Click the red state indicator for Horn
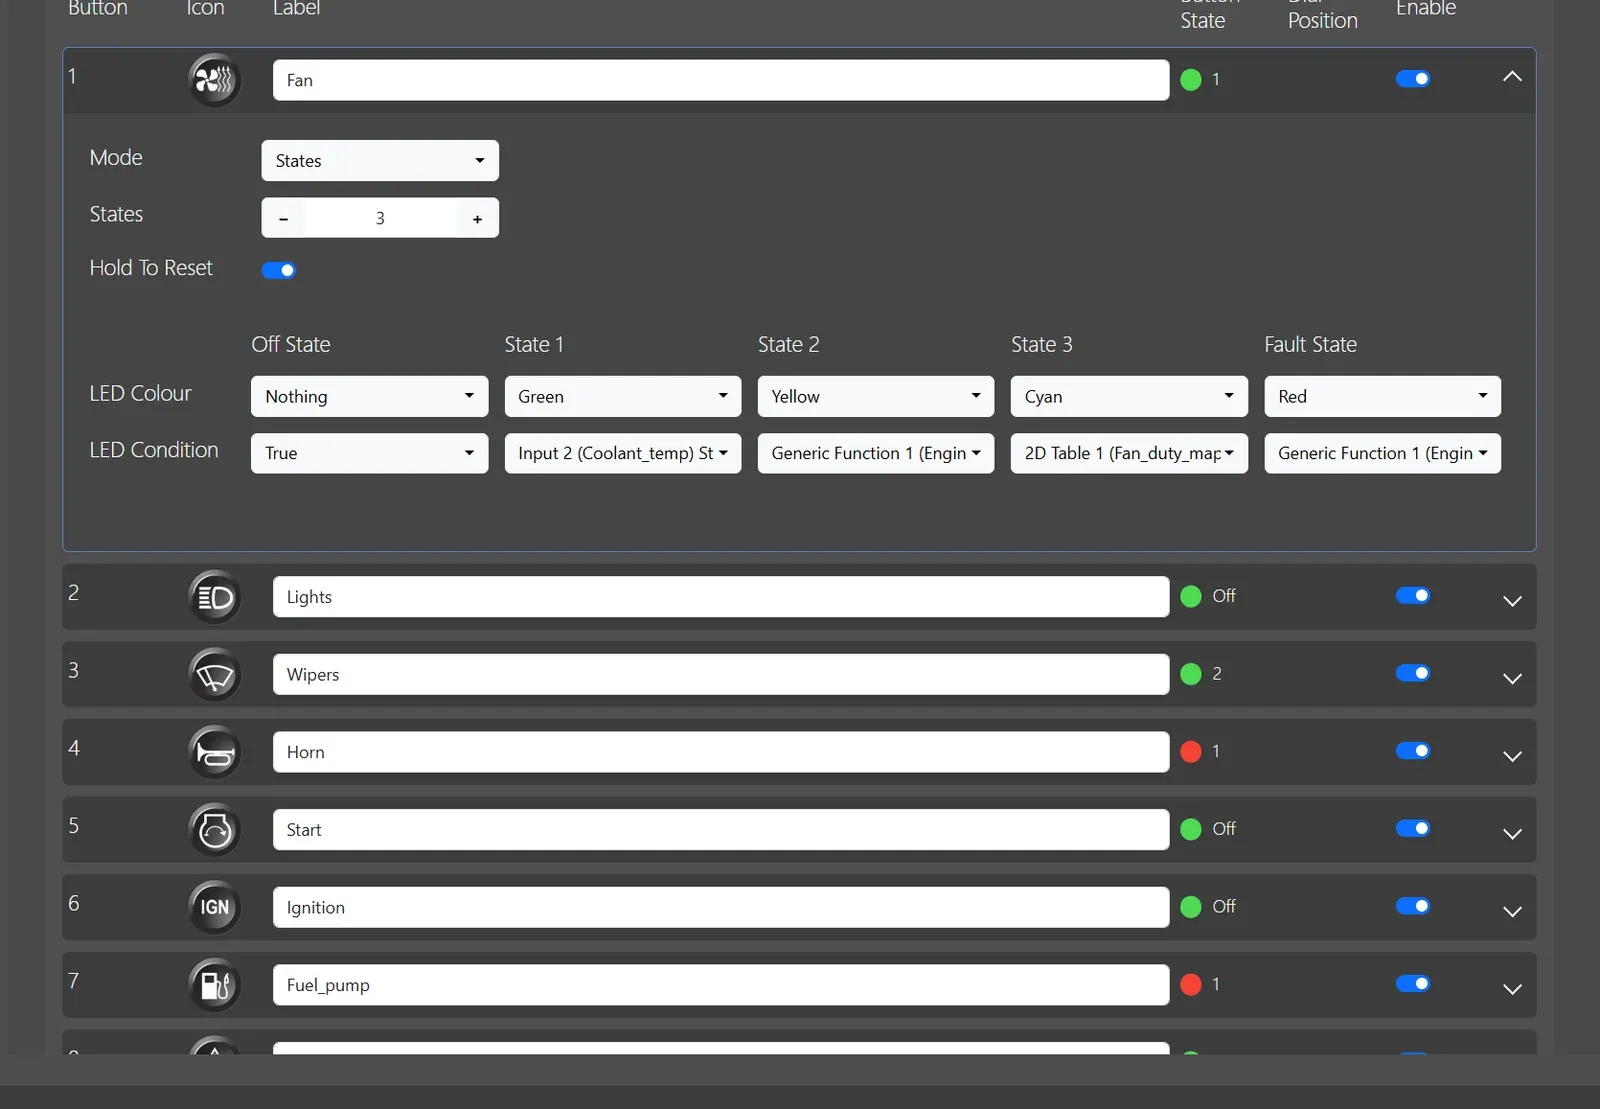Viewport: 1600px width, 1109px height. click(1191, 752)
